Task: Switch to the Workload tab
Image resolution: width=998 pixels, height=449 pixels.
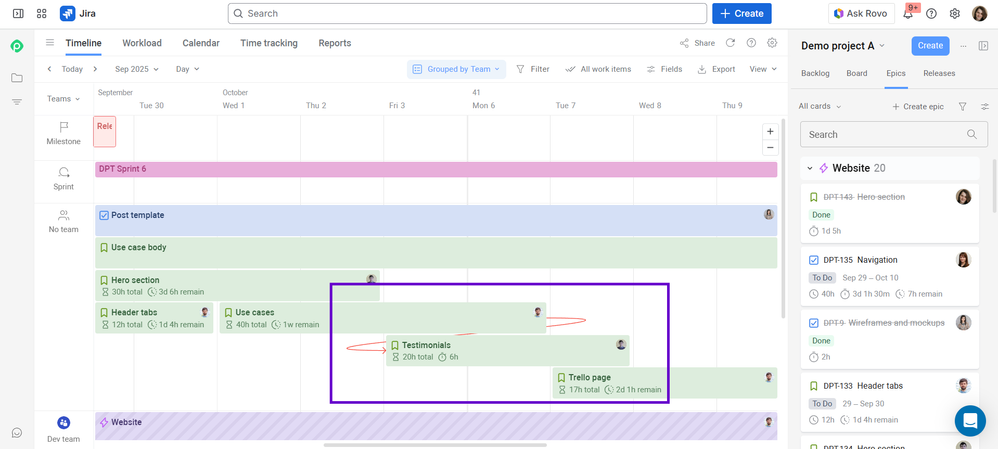Action: [x=142, y=43]
